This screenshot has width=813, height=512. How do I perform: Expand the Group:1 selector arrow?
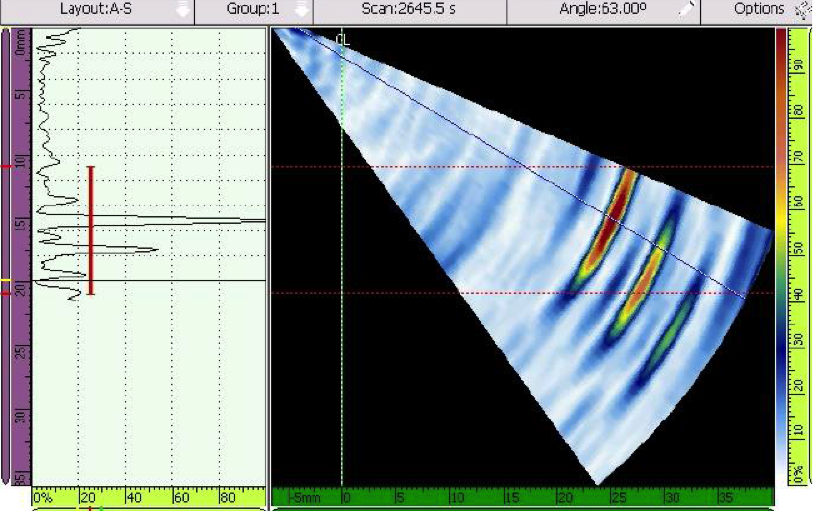[x=300, y=9]
